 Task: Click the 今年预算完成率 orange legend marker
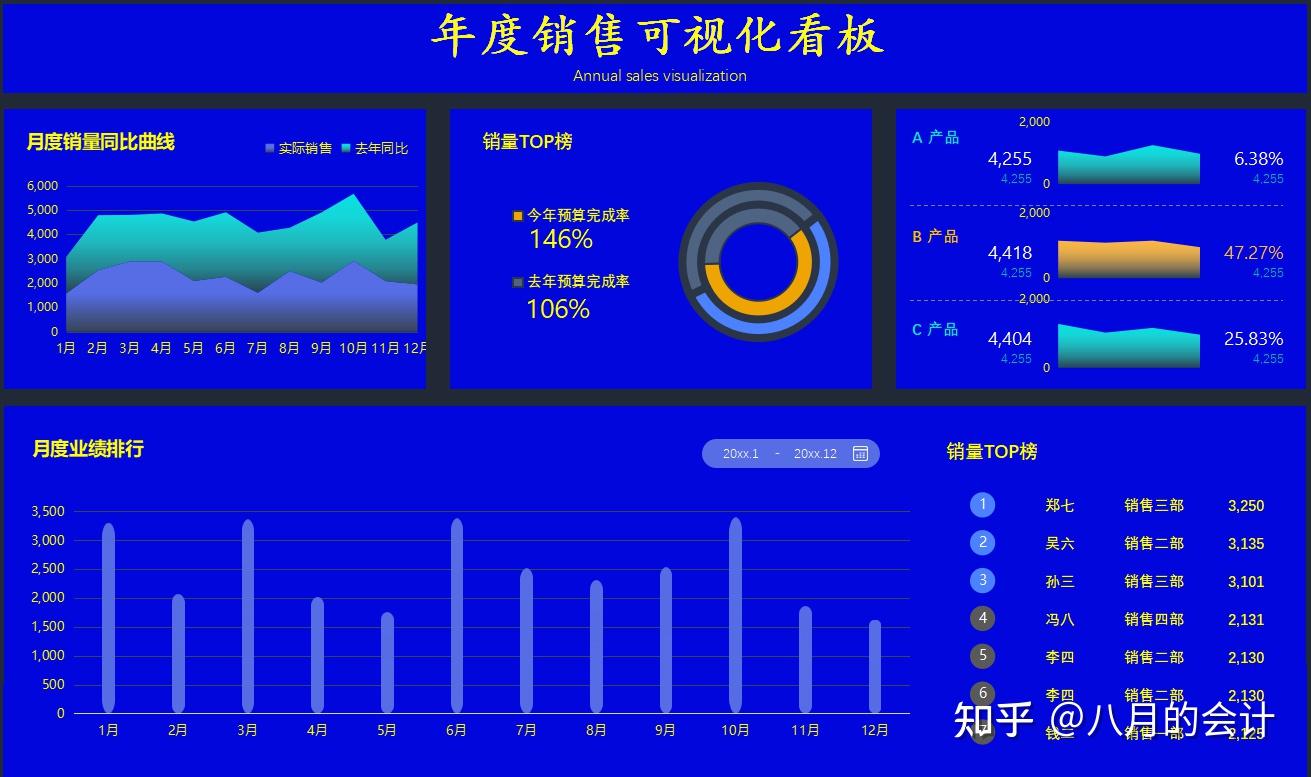click(517, 216)
